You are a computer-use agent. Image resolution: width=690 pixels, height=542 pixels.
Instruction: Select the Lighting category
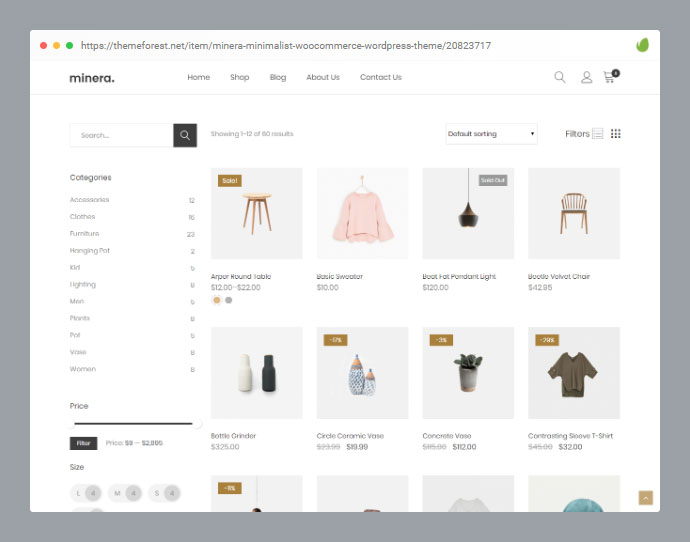click(82, 285)
